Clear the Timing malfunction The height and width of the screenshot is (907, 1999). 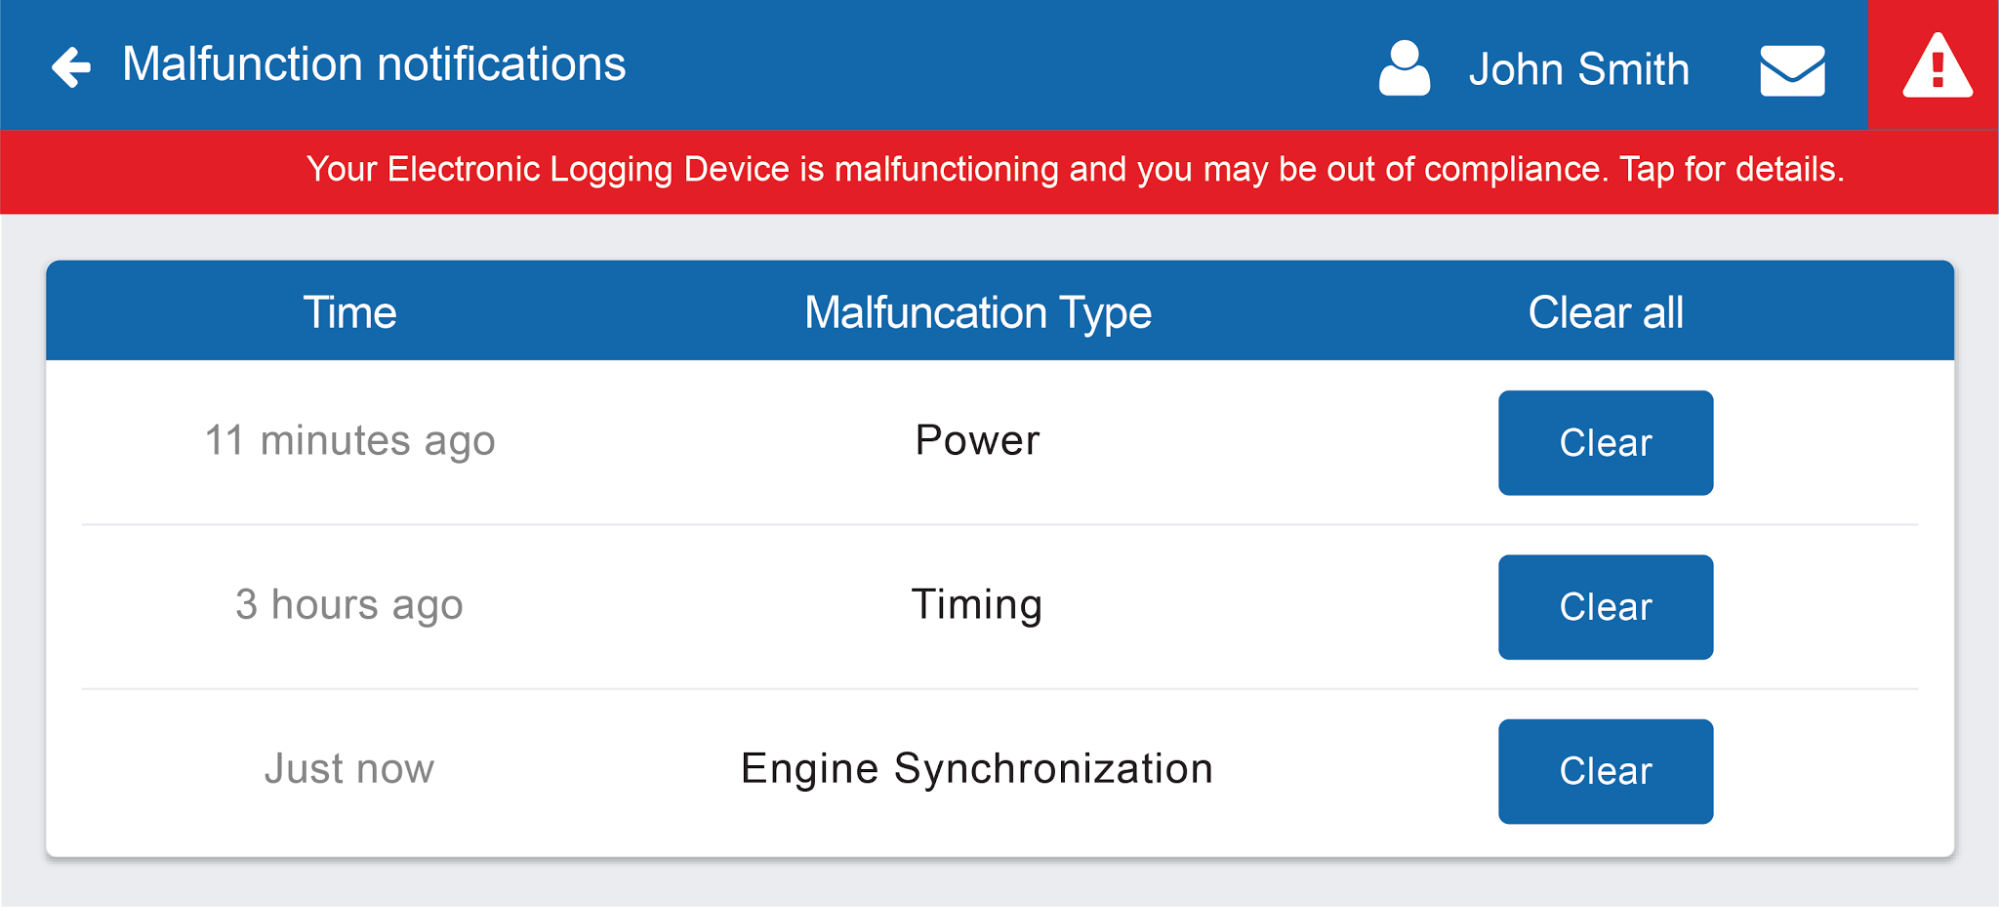[1605, 607]
